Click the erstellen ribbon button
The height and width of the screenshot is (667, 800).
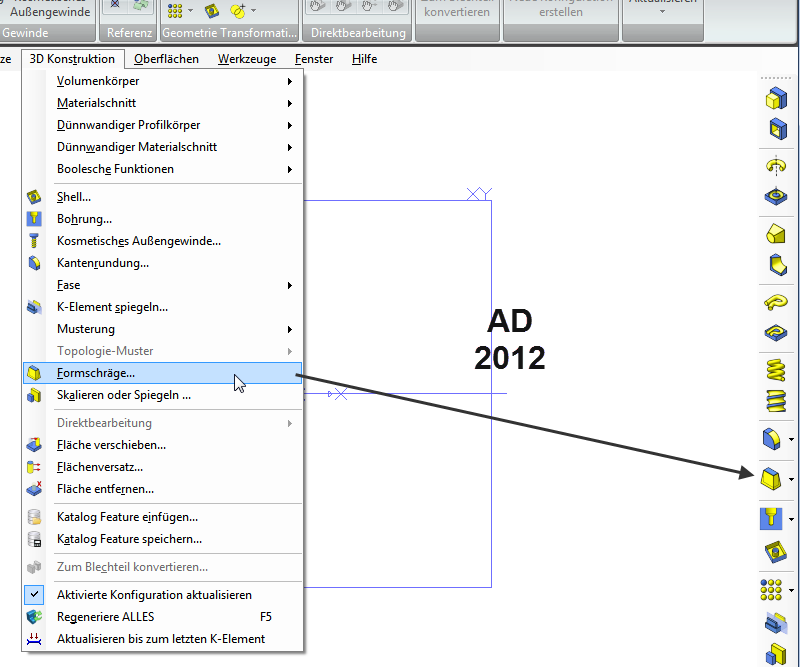[x=561, y=12]
